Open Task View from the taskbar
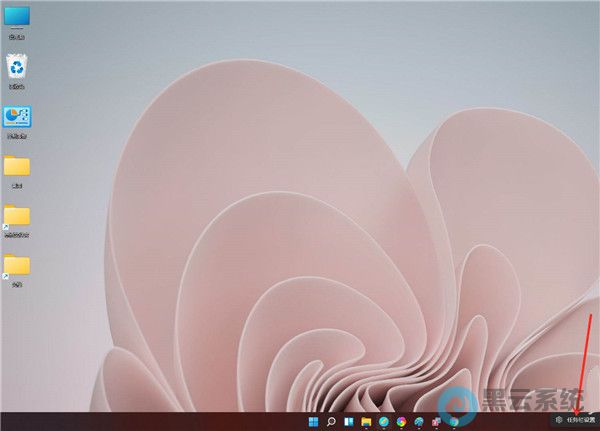This screenshot has width=600, height=431. tap(349, 422)
